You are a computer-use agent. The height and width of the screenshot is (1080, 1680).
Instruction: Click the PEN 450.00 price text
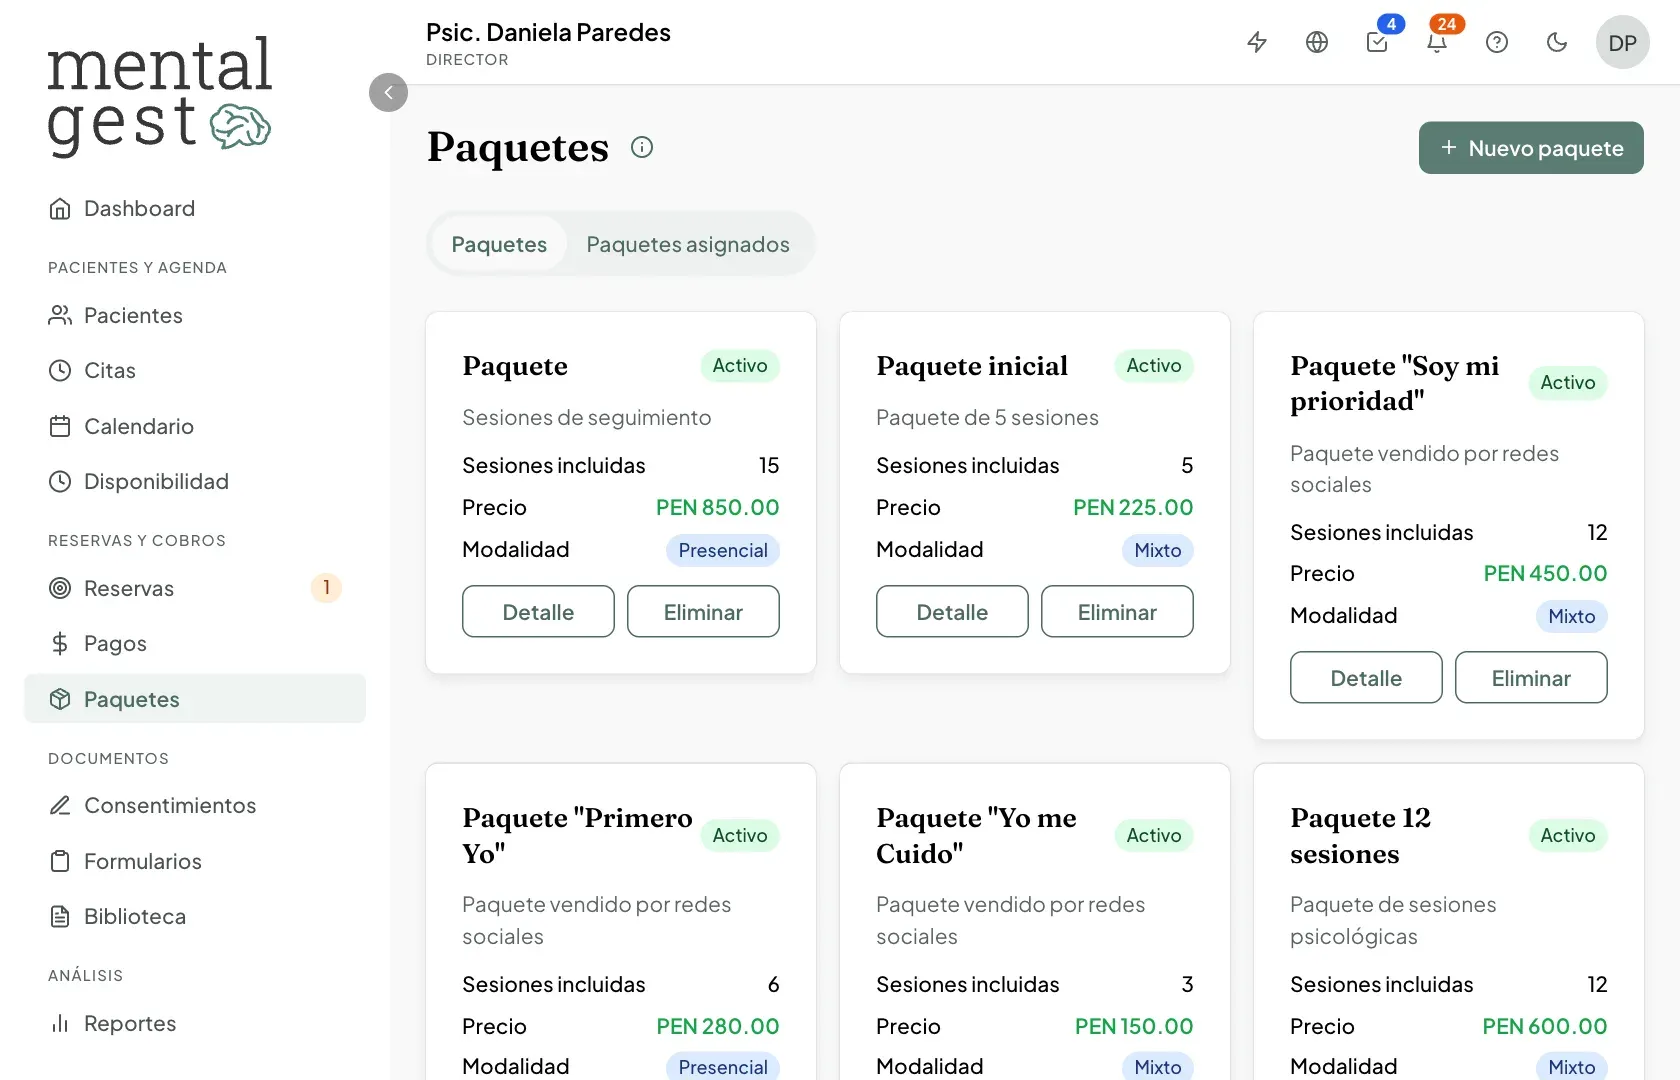(1545, 573)
